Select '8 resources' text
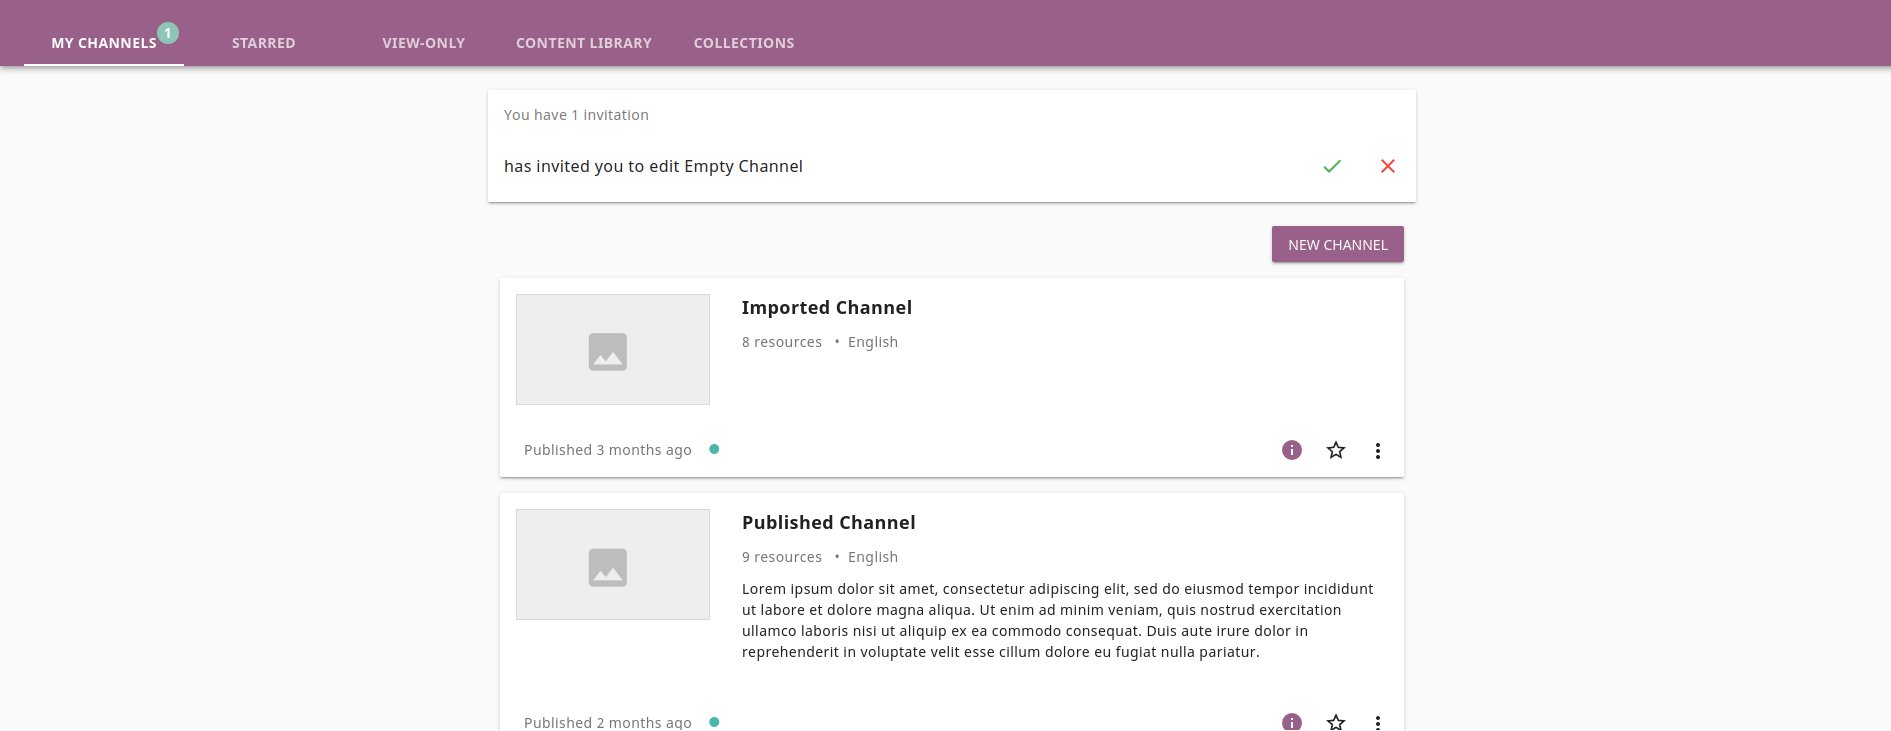The width and height of the screenshot is (1891, 731). 782,342
